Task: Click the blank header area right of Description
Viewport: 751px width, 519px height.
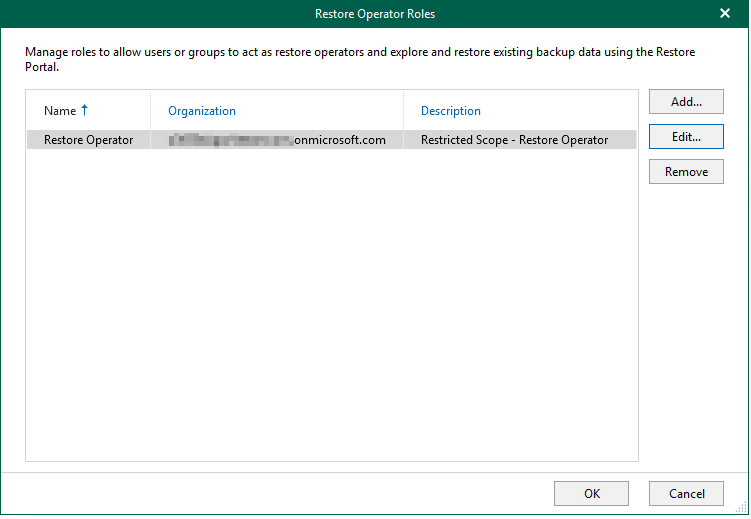Action: (580, 111)
